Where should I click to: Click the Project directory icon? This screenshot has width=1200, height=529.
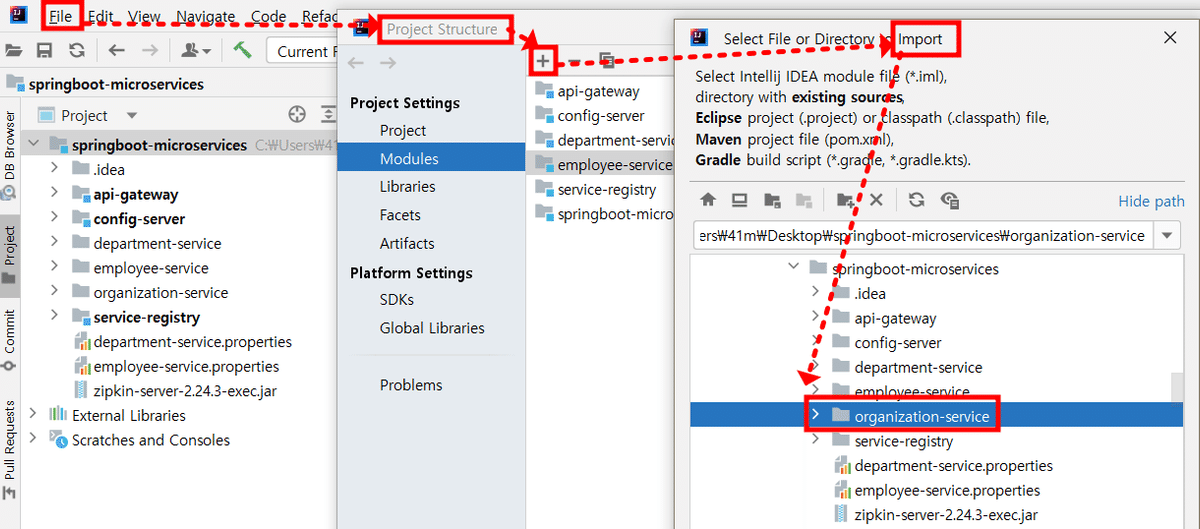pos(771,200)
